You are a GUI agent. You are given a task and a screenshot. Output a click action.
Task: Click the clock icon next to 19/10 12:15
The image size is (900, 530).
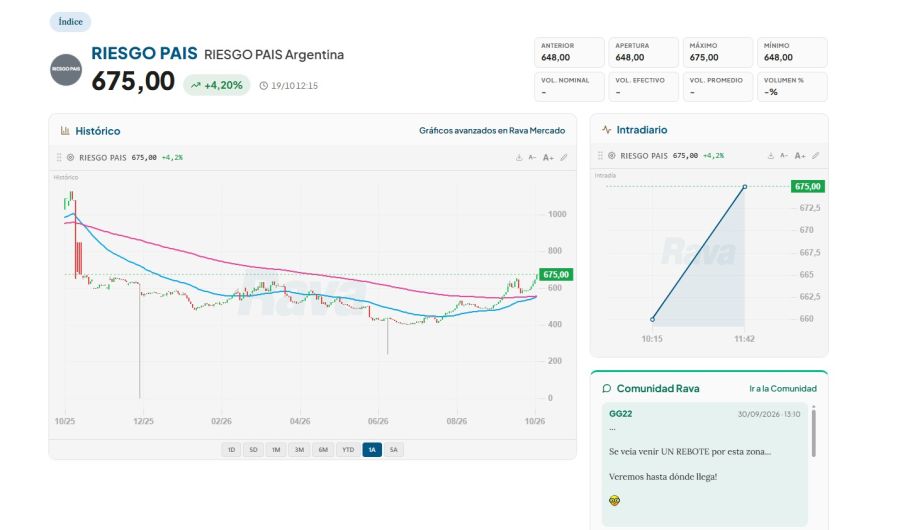tap(263, 86)
